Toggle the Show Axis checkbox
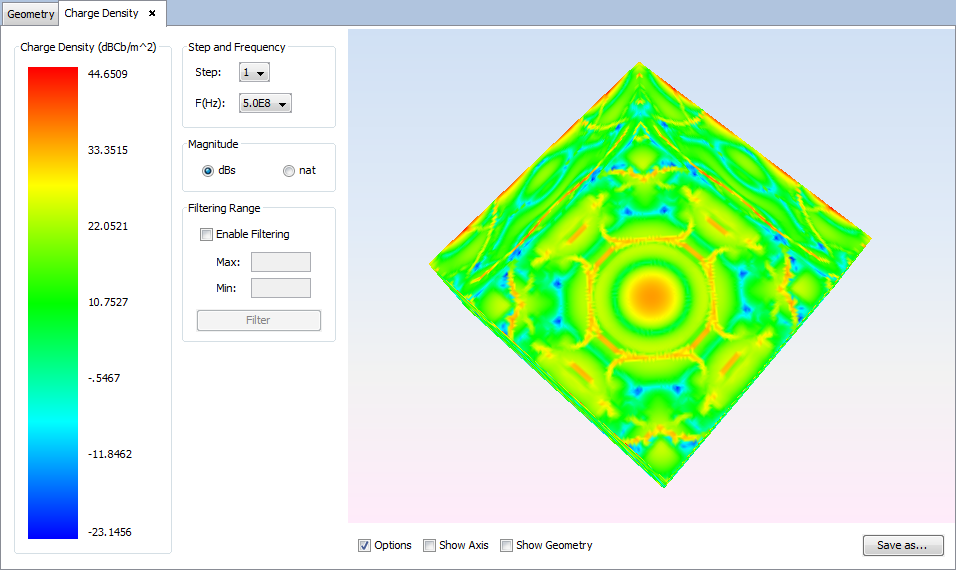 [x=429, y=545]
